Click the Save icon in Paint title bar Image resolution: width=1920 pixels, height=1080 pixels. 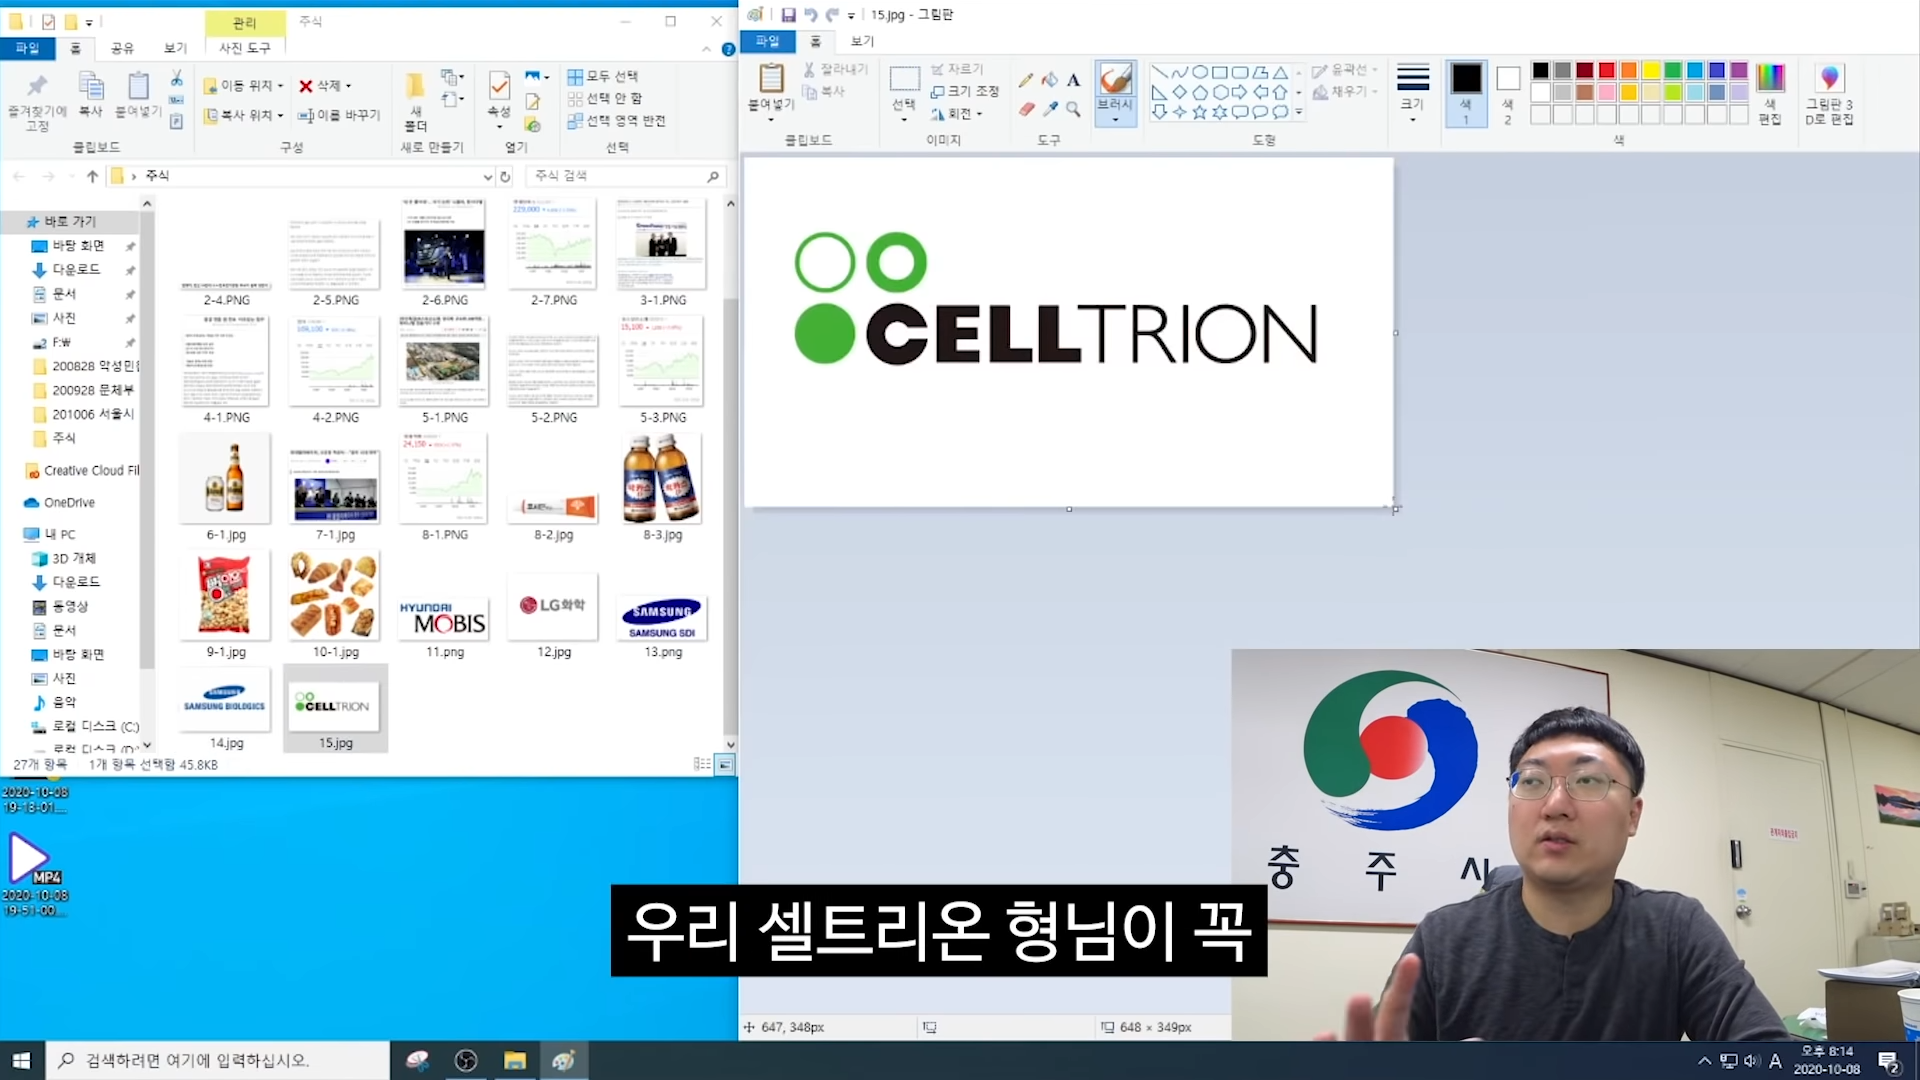pyautogui.click(x=788, y=15)
